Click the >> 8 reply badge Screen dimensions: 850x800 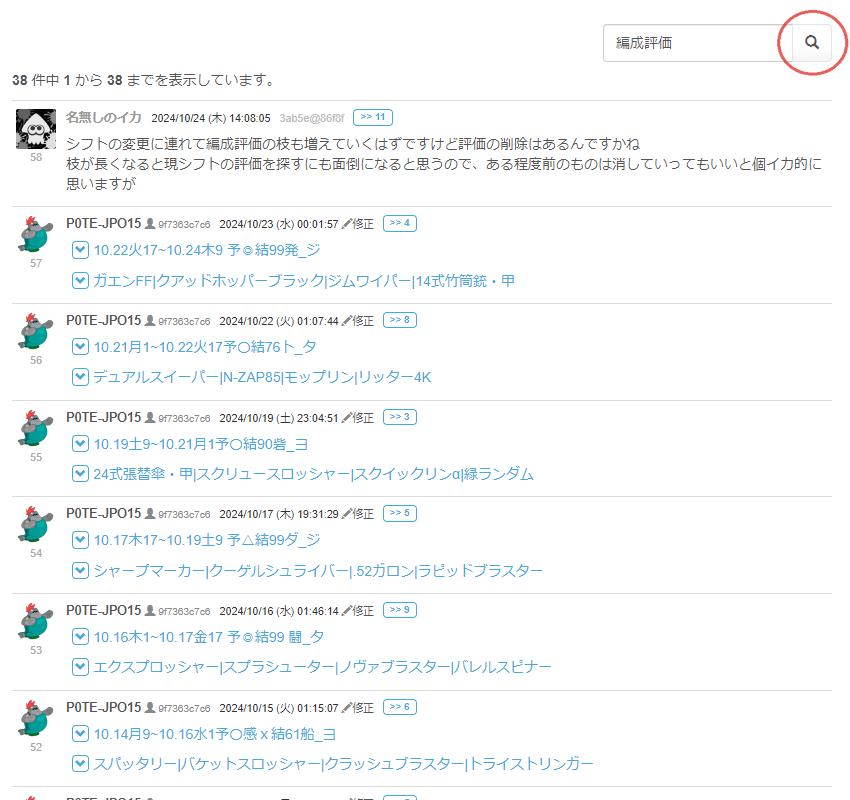point(399,320)
